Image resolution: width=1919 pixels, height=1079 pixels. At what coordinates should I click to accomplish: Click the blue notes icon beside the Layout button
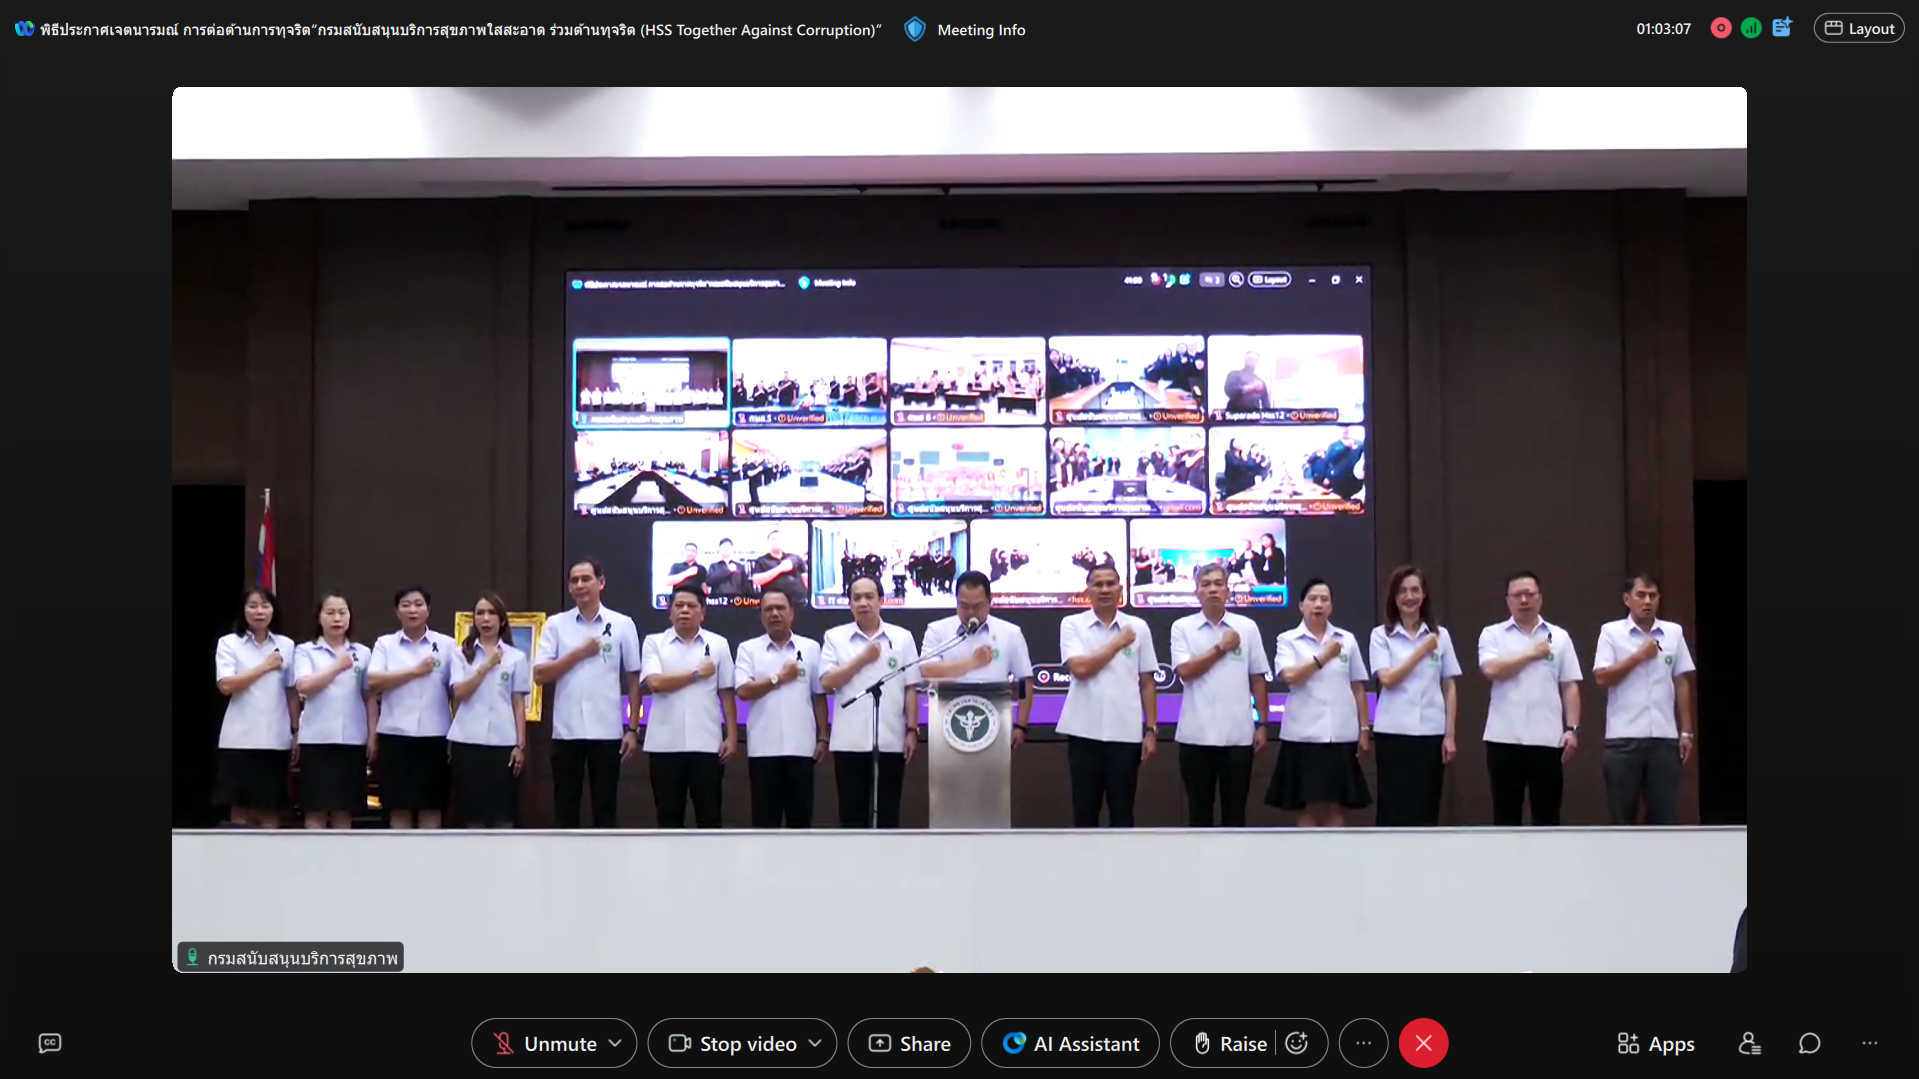1782,28
